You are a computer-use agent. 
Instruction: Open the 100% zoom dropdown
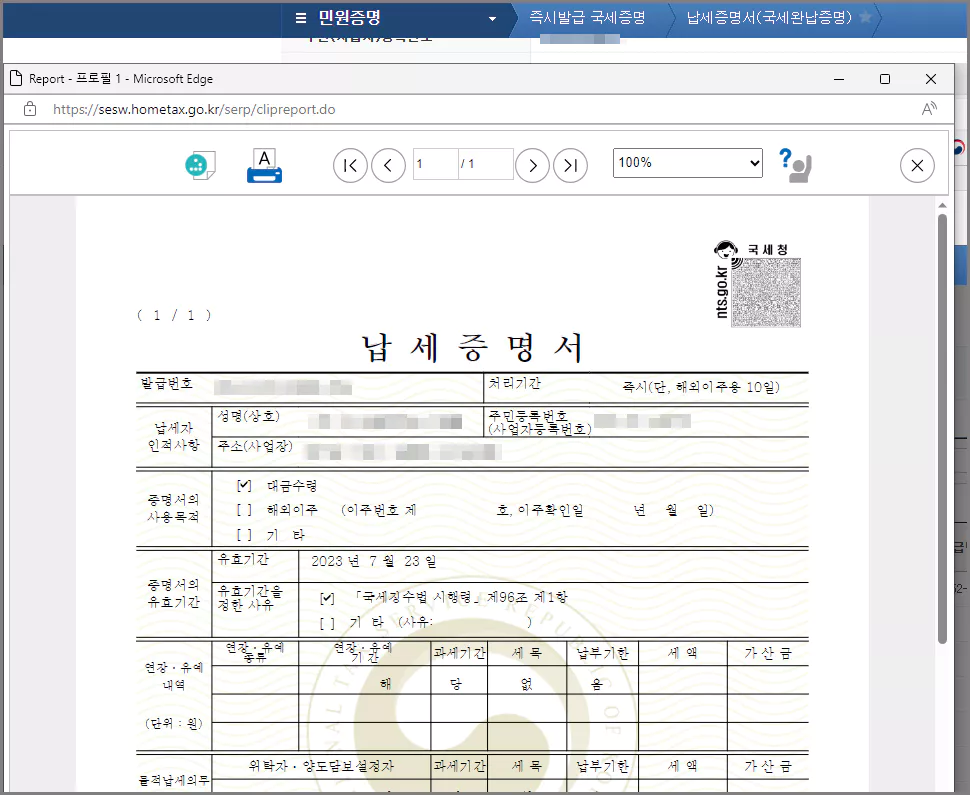(687, 163)
